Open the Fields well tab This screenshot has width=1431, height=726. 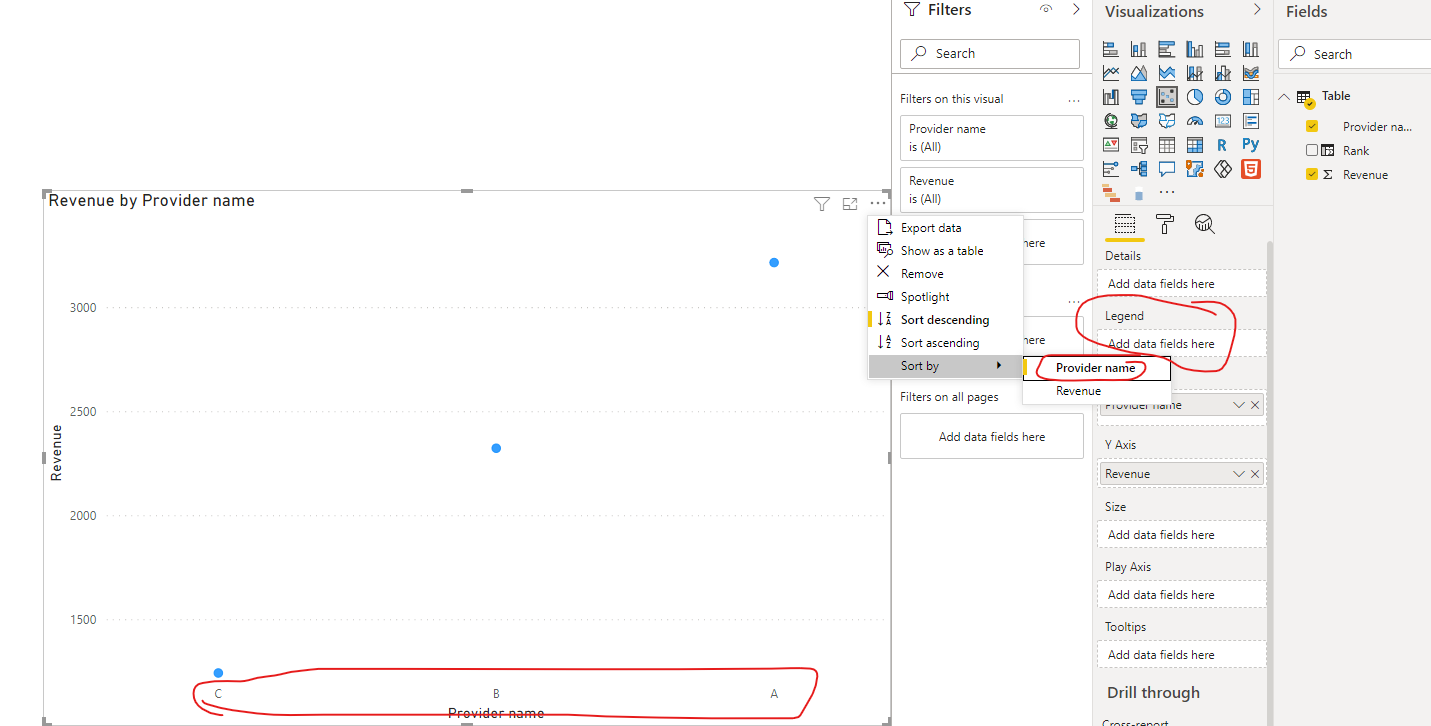pyautogui.click(x=1125, y=224)
